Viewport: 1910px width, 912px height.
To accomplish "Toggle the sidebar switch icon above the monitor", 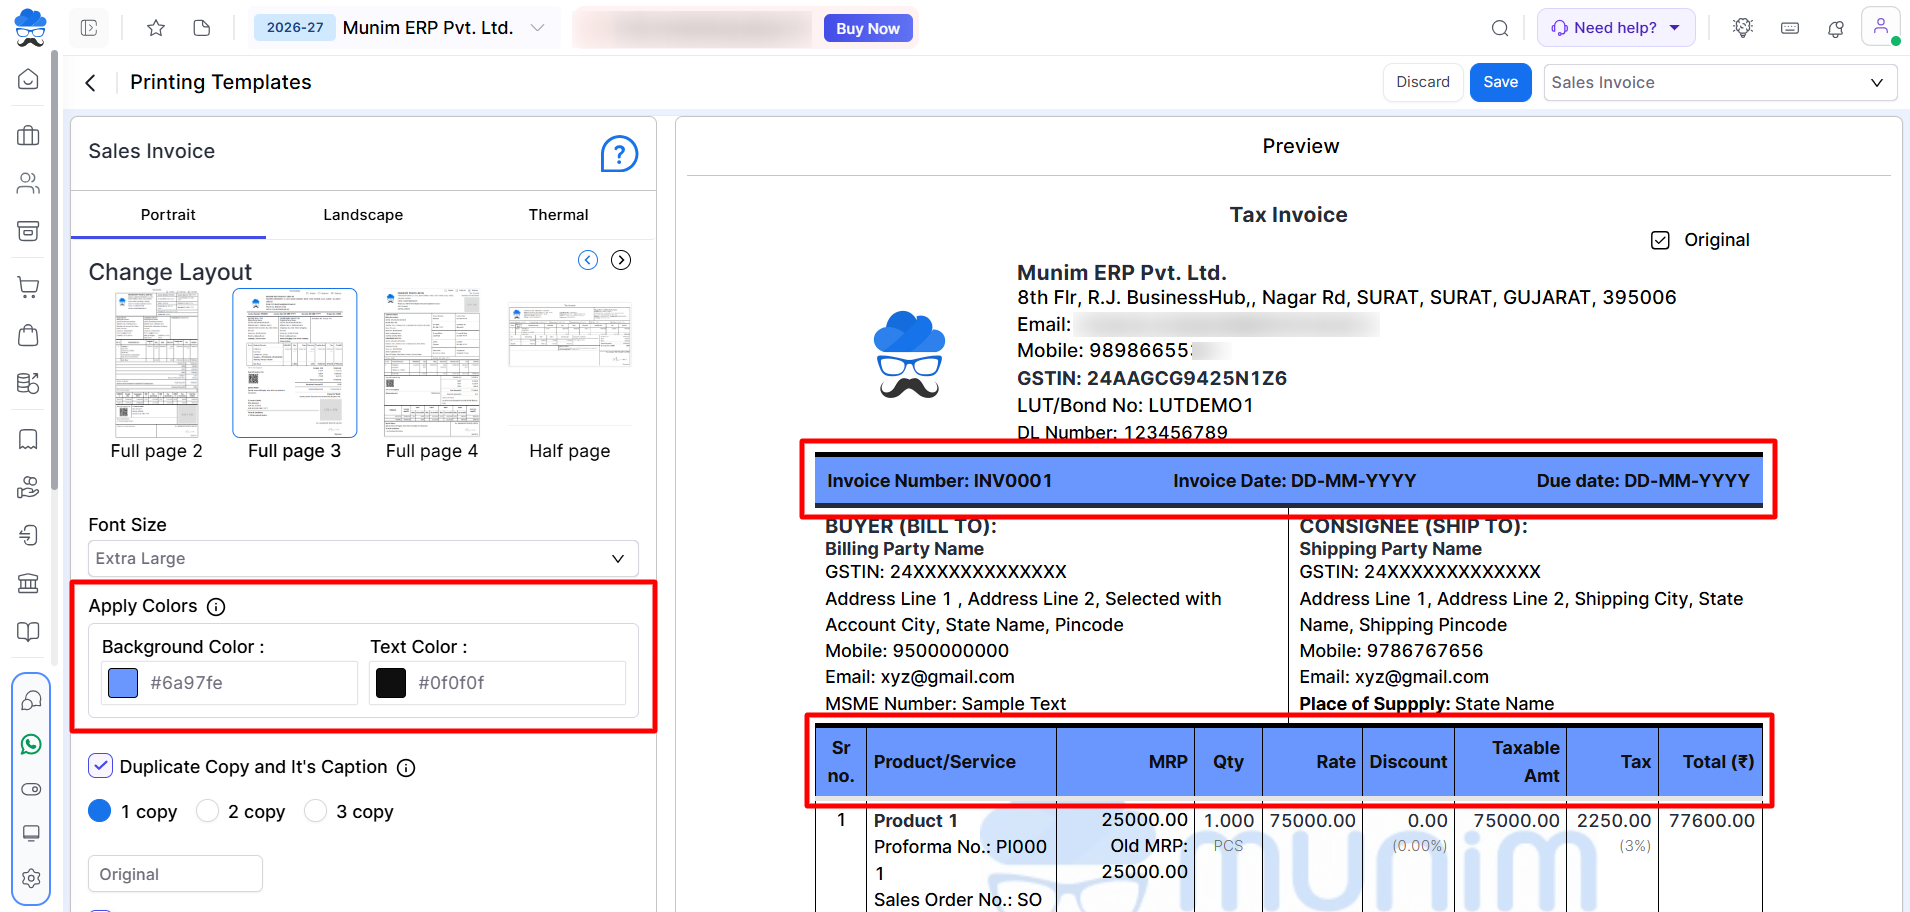I will pyautogui.click(x=31, y=789).
